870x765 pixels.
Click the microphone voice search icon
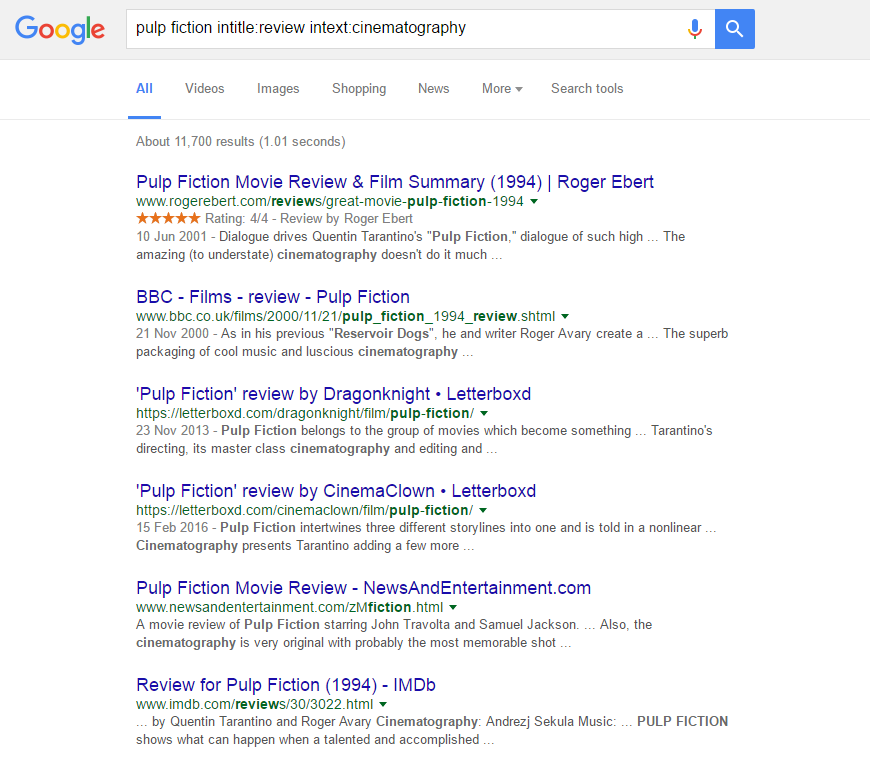coord(695,29)
